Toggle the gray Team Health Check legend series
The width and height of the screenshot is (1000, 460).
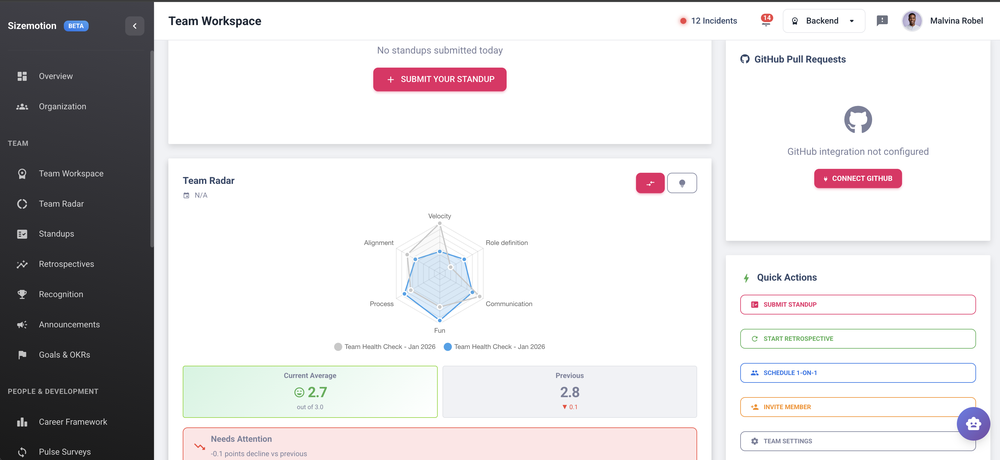tap(339, 347)
